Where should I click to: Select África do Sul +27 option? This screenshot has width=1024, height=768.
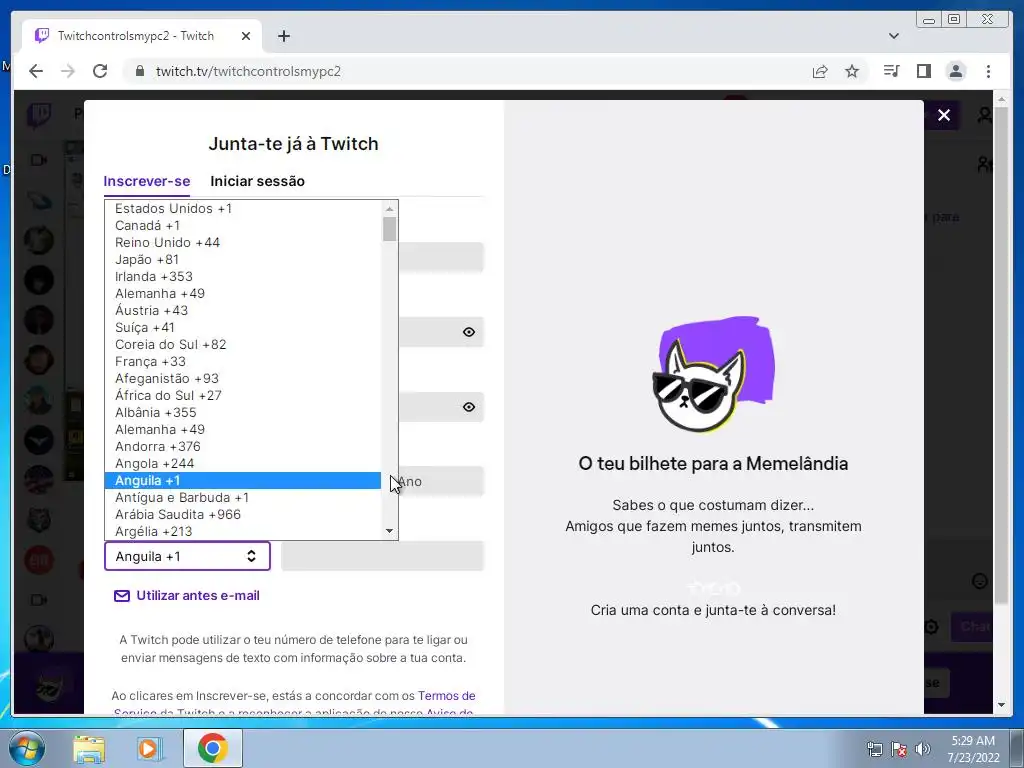[x=242, y=396]
